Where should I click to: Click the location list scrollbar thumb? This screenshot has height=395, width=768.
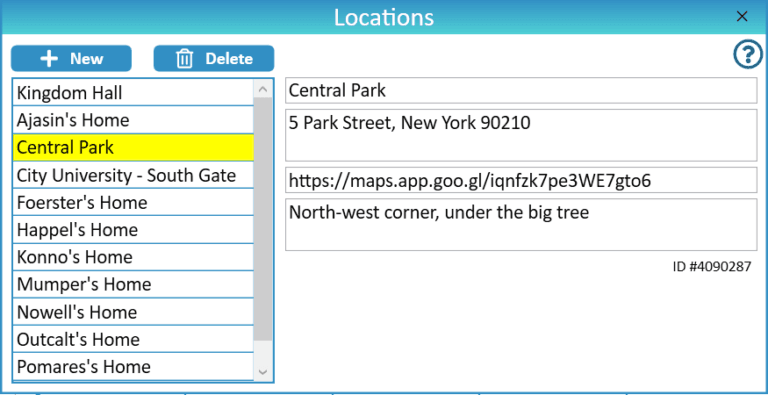[x=263, y=219]
